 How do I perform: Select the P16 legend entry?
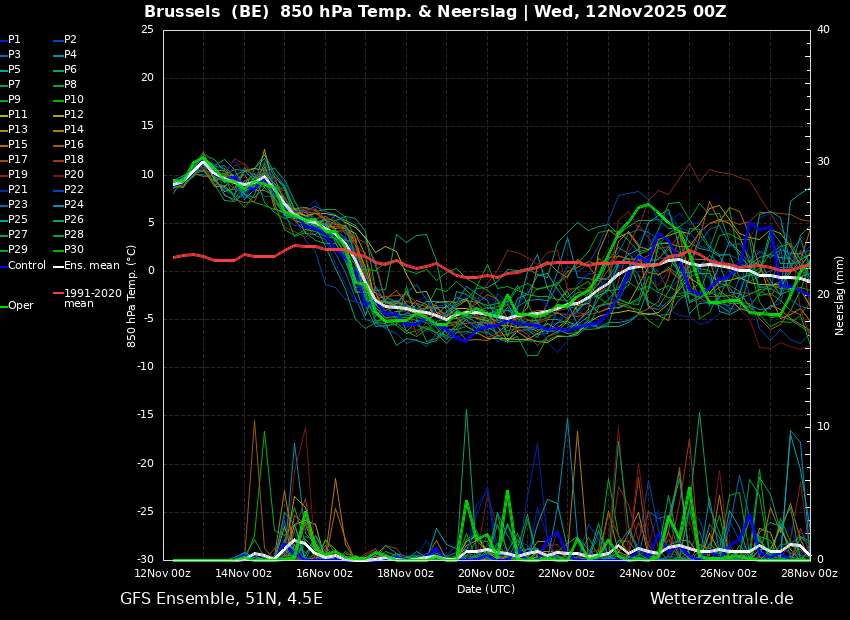[74, 145]
